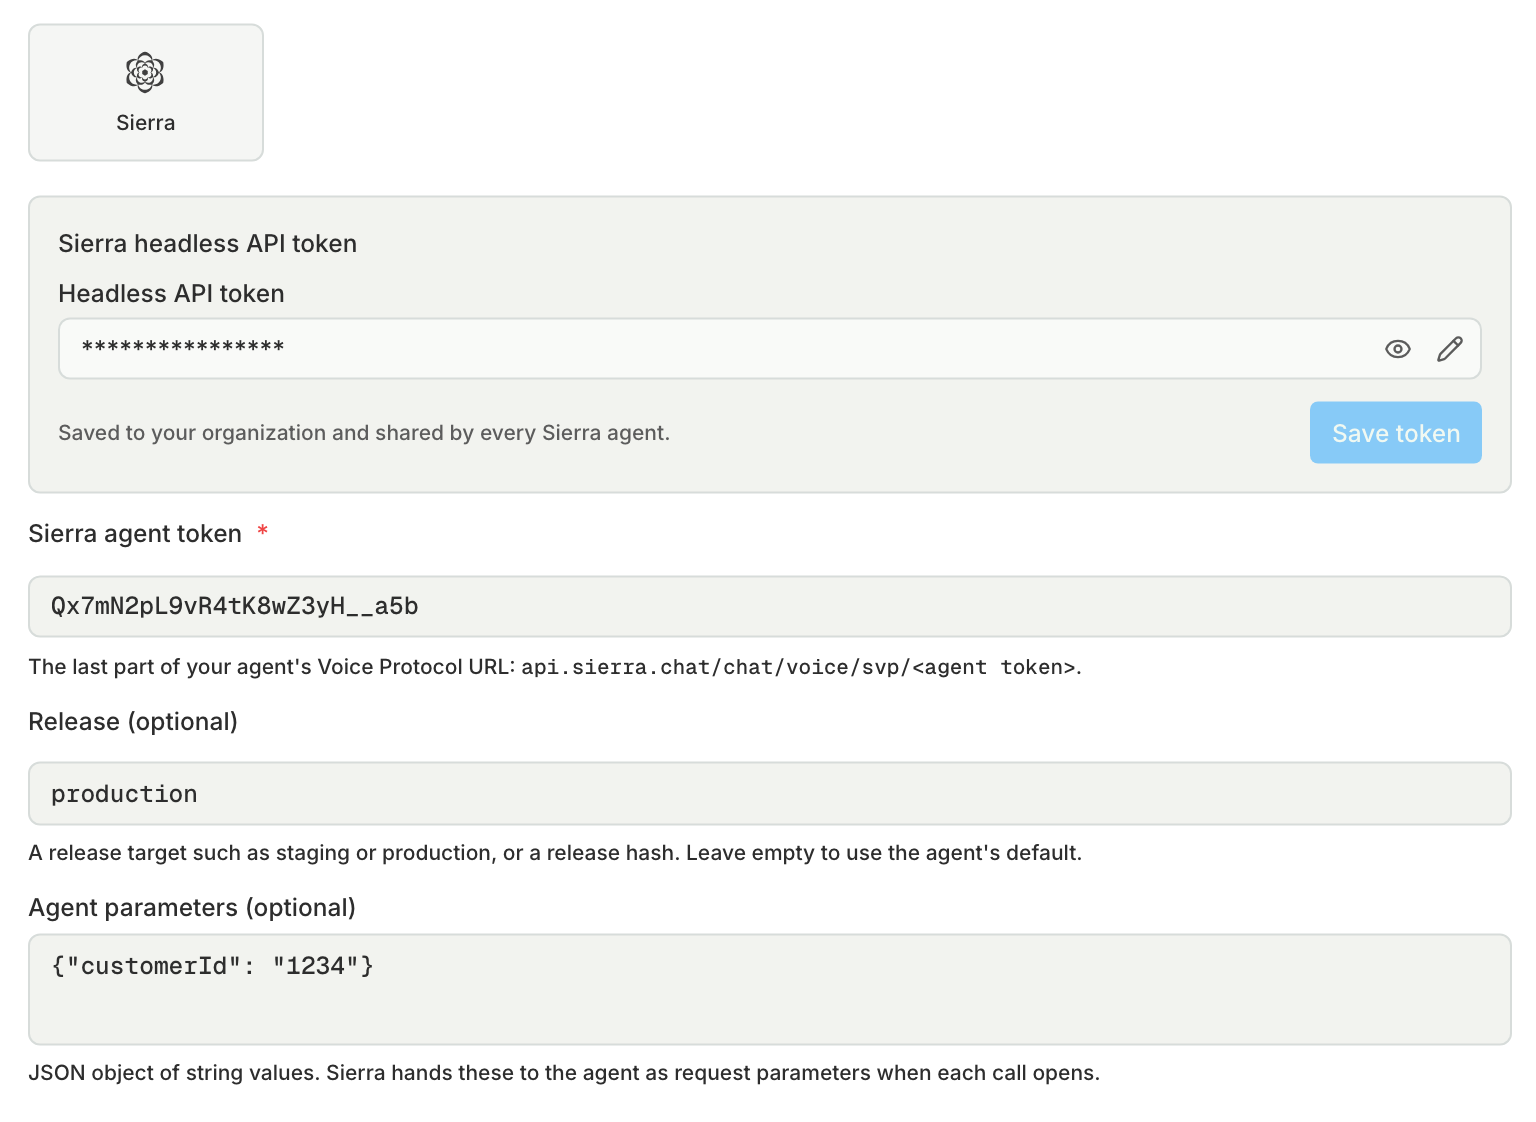
Task: Click the 'Sierra agent token' label
Action: tap(135, 534)
